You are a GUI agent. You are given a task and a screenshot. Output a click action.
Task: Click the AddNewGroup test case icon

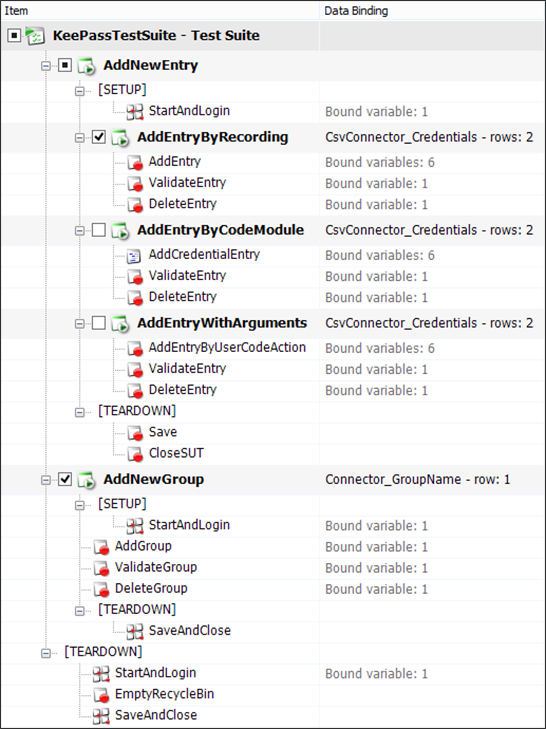87,480
